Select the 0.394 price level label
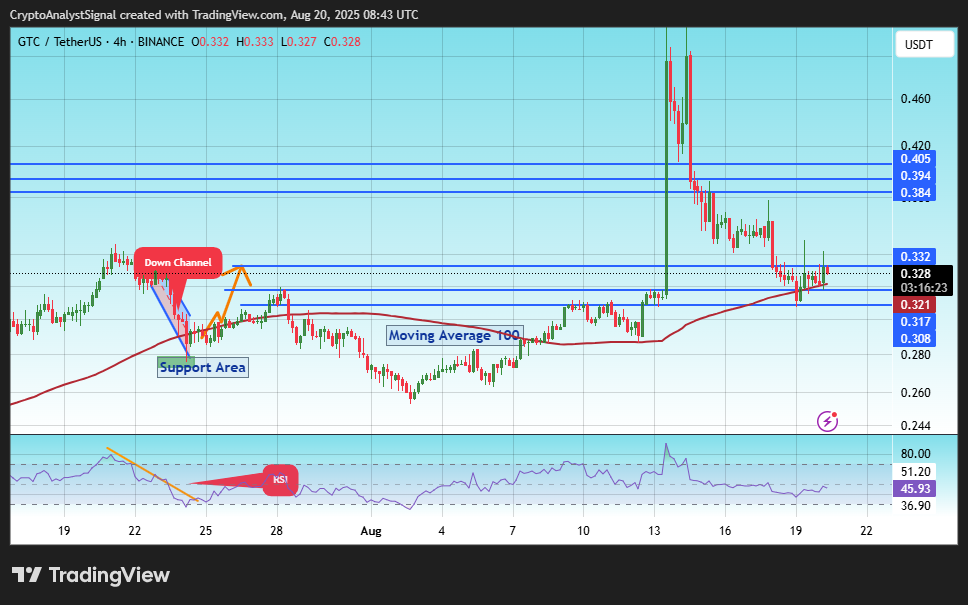Screen dimensions: 968x605 pyautogui.click(x=915, y=176)
